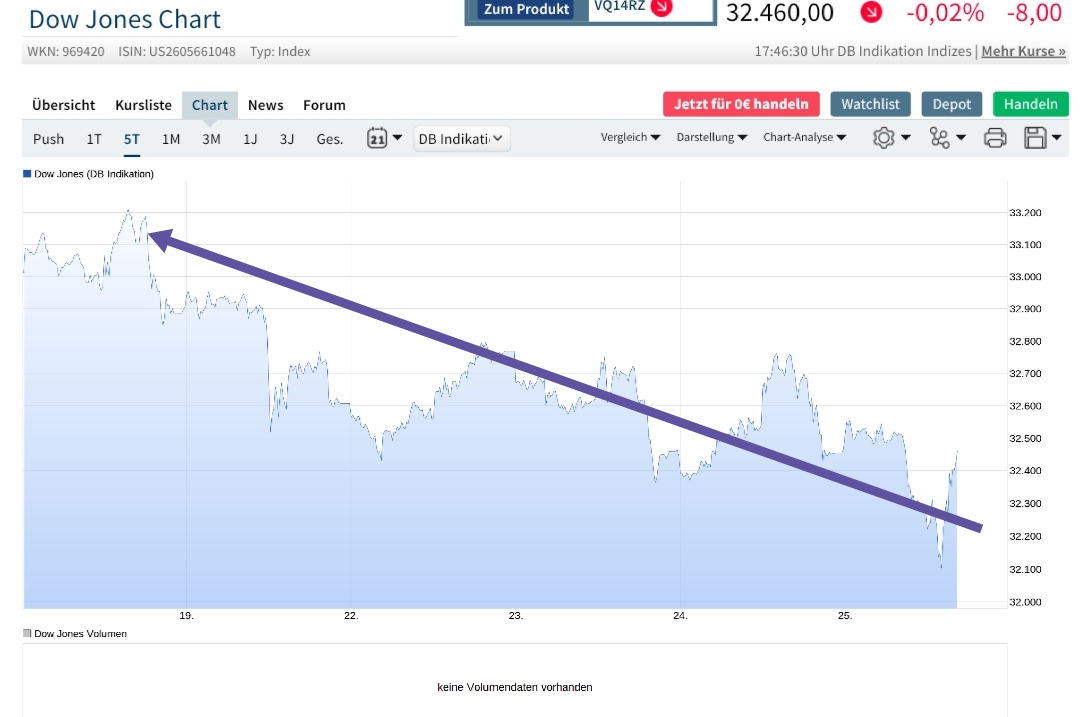Screen dimensions: 1080x717
Task: Select Push time range
Action: click(48, 138)
